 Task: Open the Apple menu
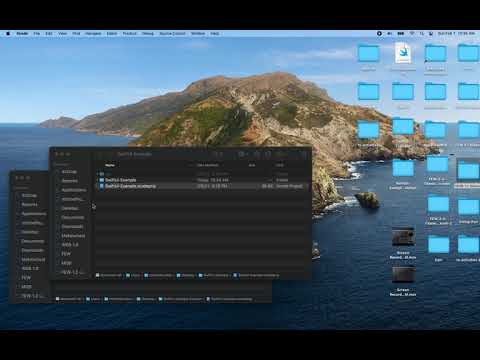point(8,34)
